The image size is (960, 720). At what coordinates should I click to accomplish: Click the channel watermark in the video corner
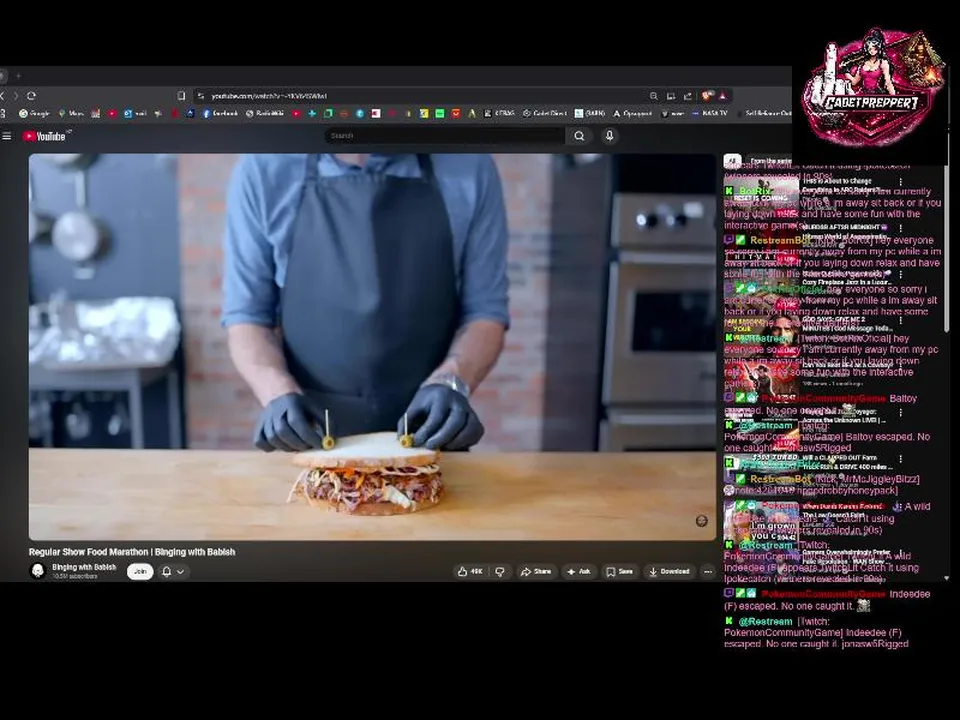[702, 520]
